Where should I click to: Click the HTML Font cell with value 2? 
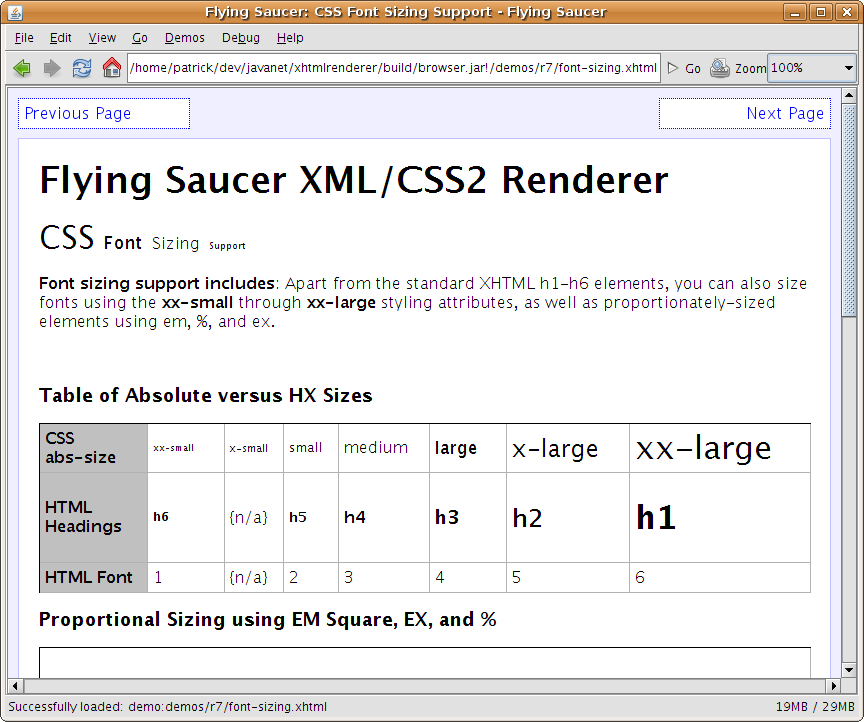tap(311, 578)
